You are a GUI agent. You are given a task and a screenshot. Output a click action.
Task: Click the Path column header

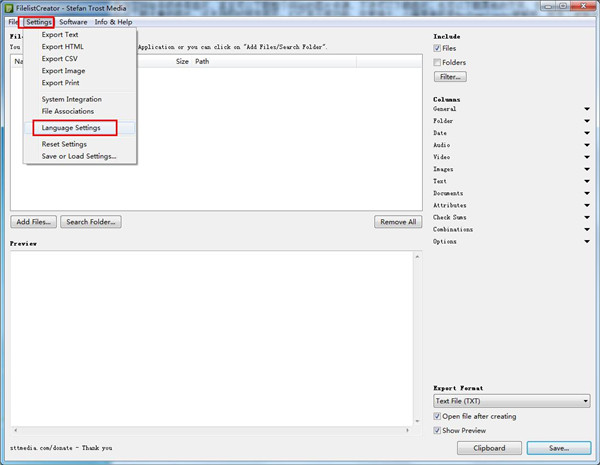point(202,62)
